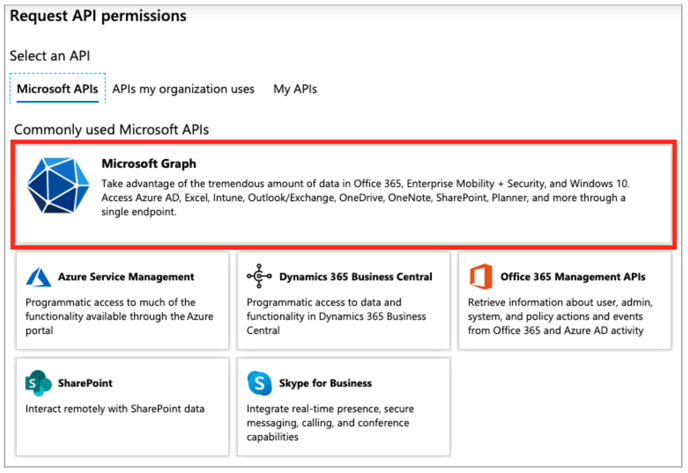This screenshot has height=473, width=688.
Task: Click the Azure Service Management triangle icon
Action: [x=38, y=277]
